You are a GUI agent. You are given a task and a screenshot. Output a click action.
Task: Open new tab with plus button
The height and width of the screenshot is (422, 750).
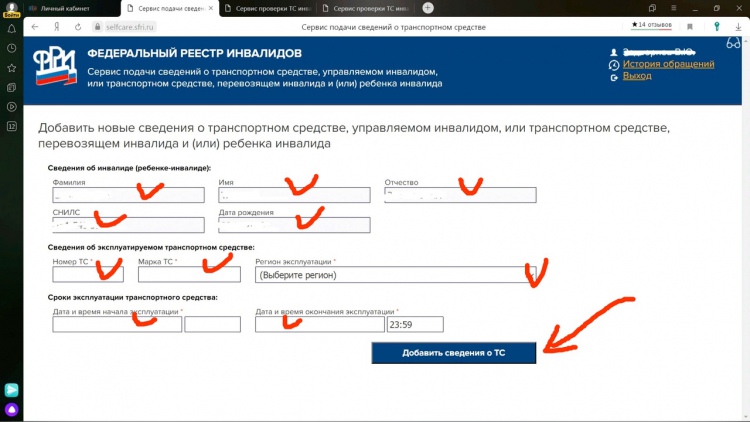[x=428, y=8]
